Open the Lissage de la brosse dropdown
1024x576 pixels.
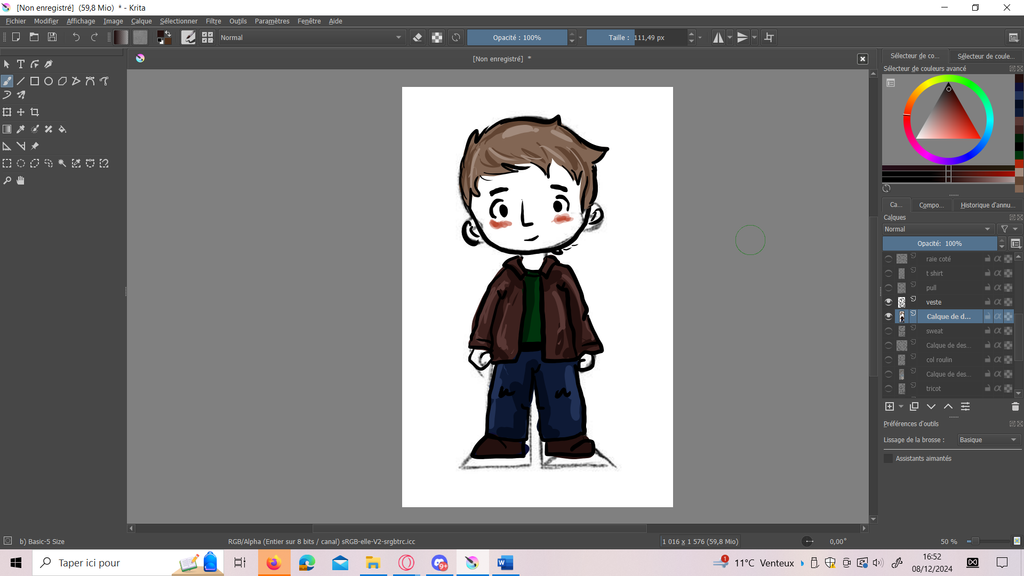point(986,440)
